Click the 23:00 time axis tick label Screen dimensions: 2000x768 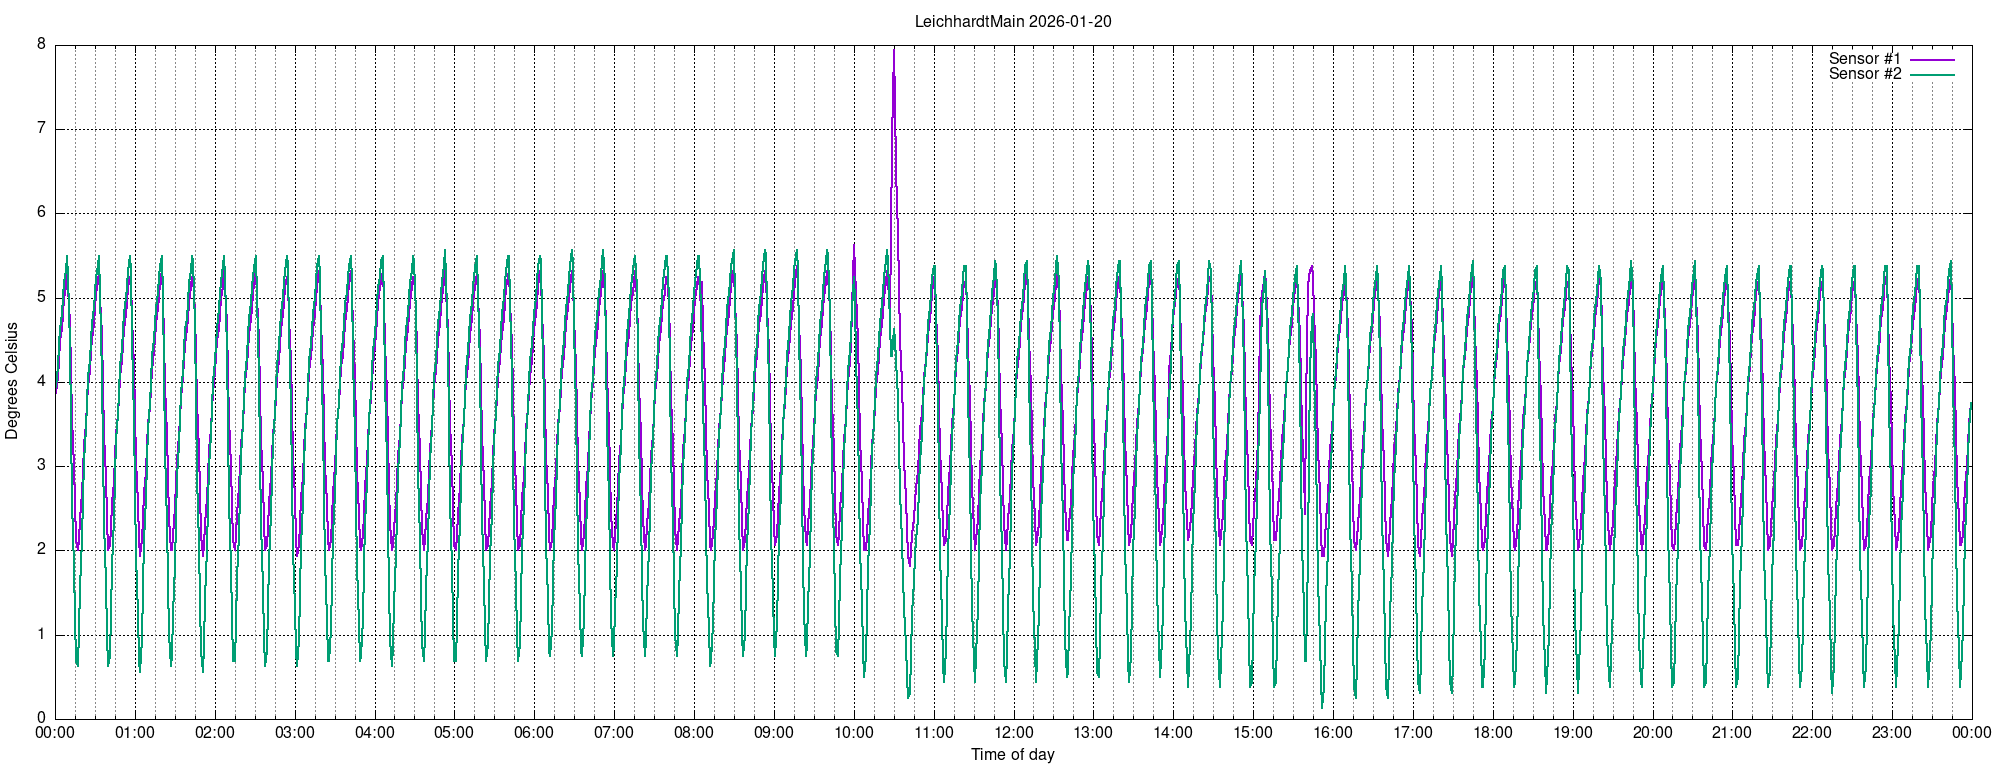1892,733
